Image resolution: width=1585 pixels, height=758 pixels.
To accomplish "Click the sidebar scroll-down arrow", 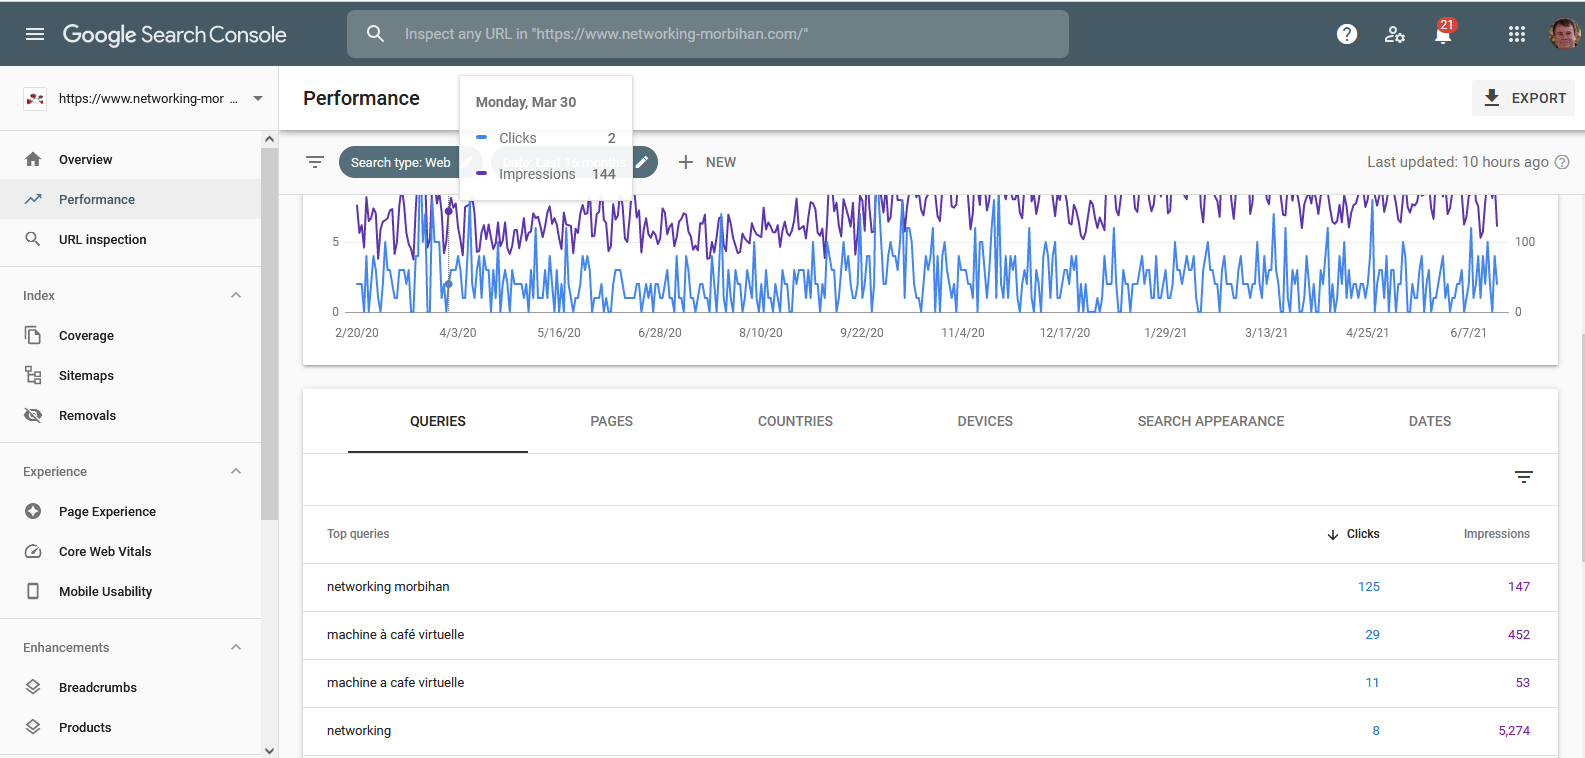I will click(x=269, y=750).
